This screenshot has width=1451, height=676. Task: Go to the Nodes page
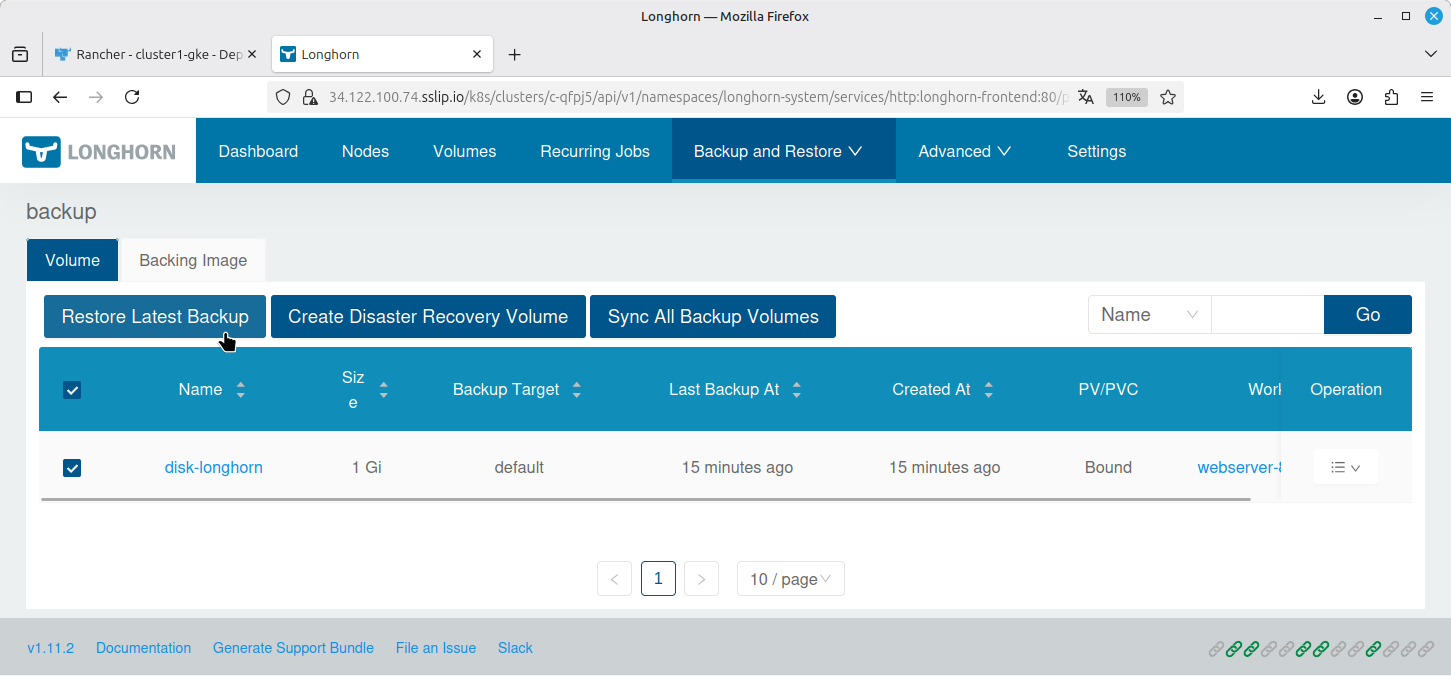point(365,151)
